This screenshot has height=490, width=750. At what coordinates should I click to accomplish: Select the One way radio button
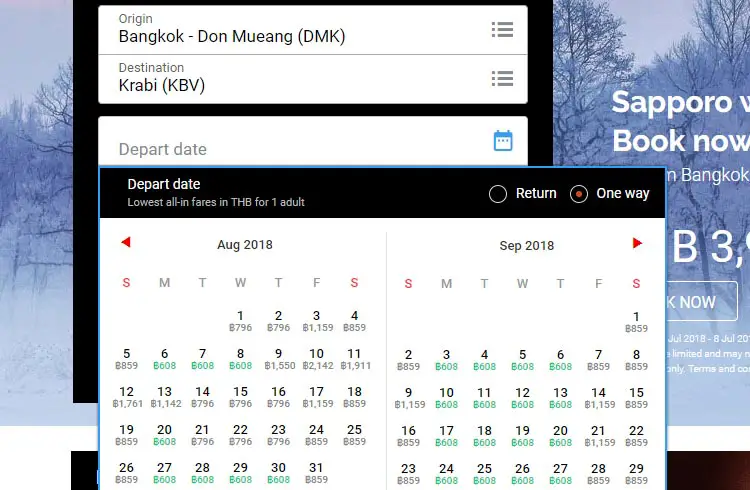click(x=578, y=194)
